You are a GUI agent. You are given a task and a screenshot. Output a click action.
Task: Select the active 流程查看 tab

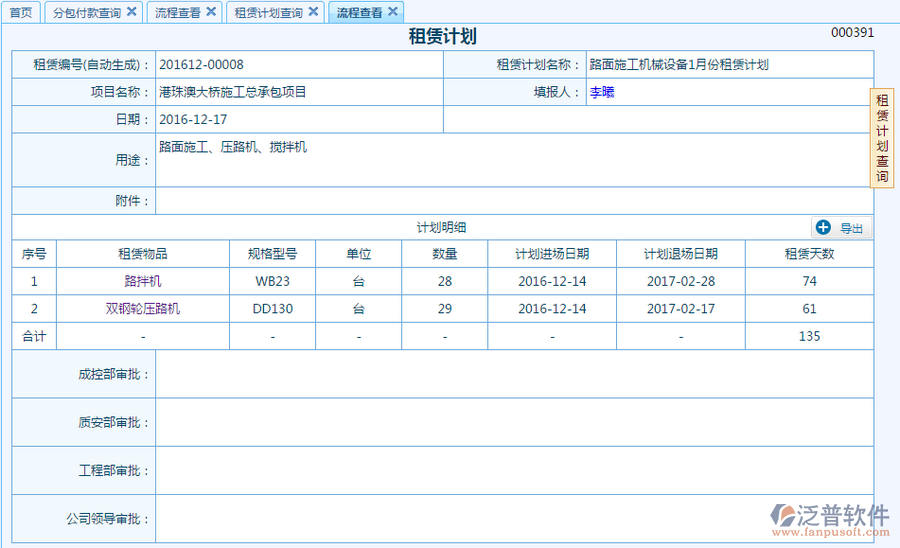(x=359, y=13)
